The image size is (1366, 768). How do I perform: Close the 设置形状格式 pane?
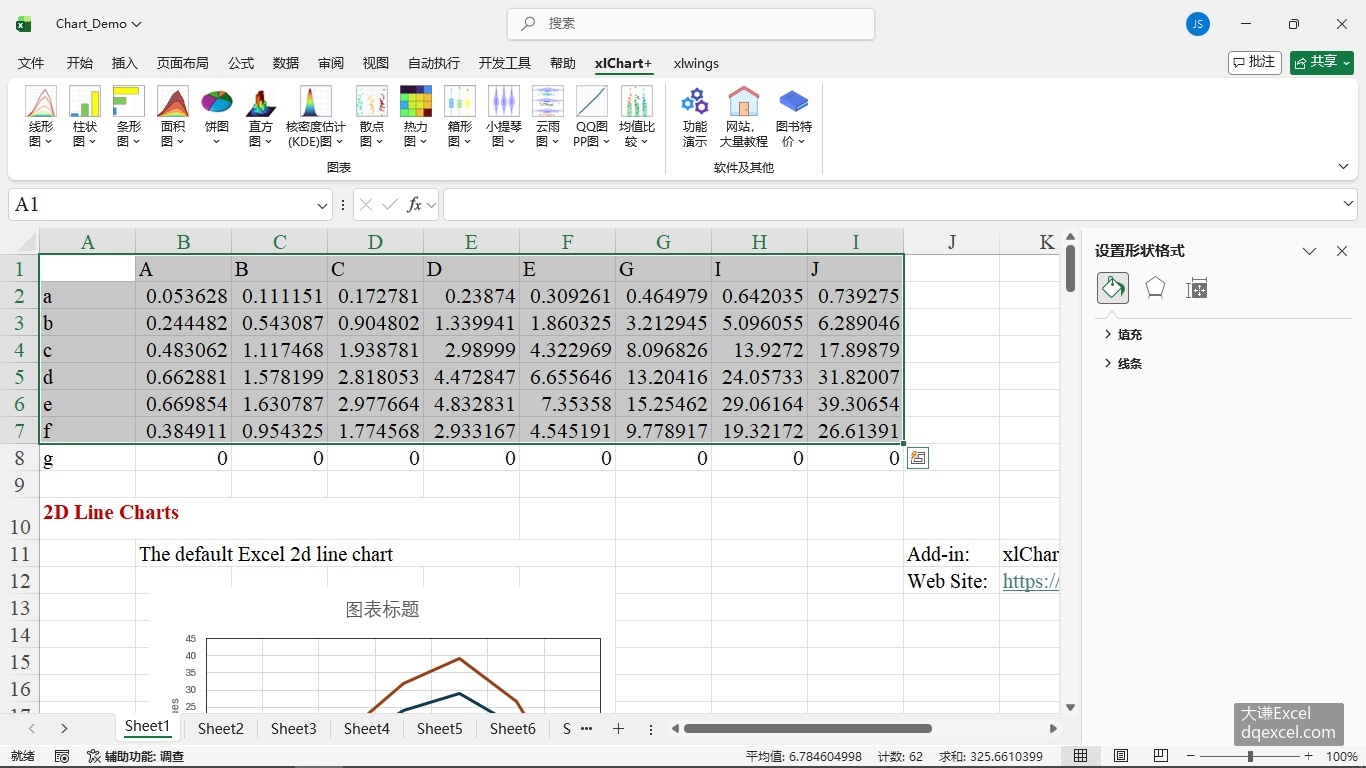point(1342,251)
